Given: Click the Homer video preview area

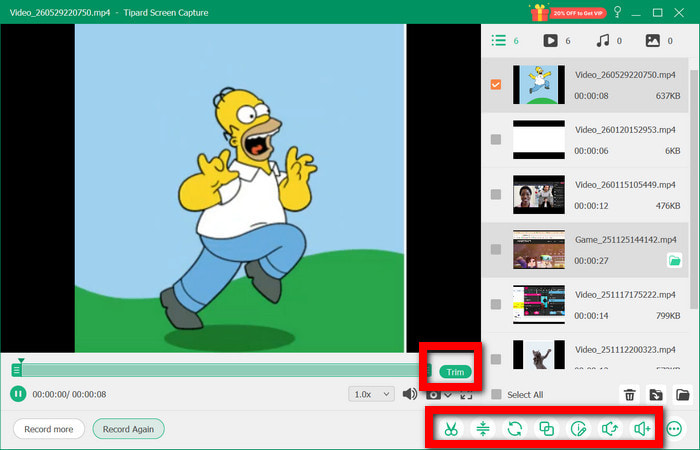Looking at the screenshot, I should [240, 188].
